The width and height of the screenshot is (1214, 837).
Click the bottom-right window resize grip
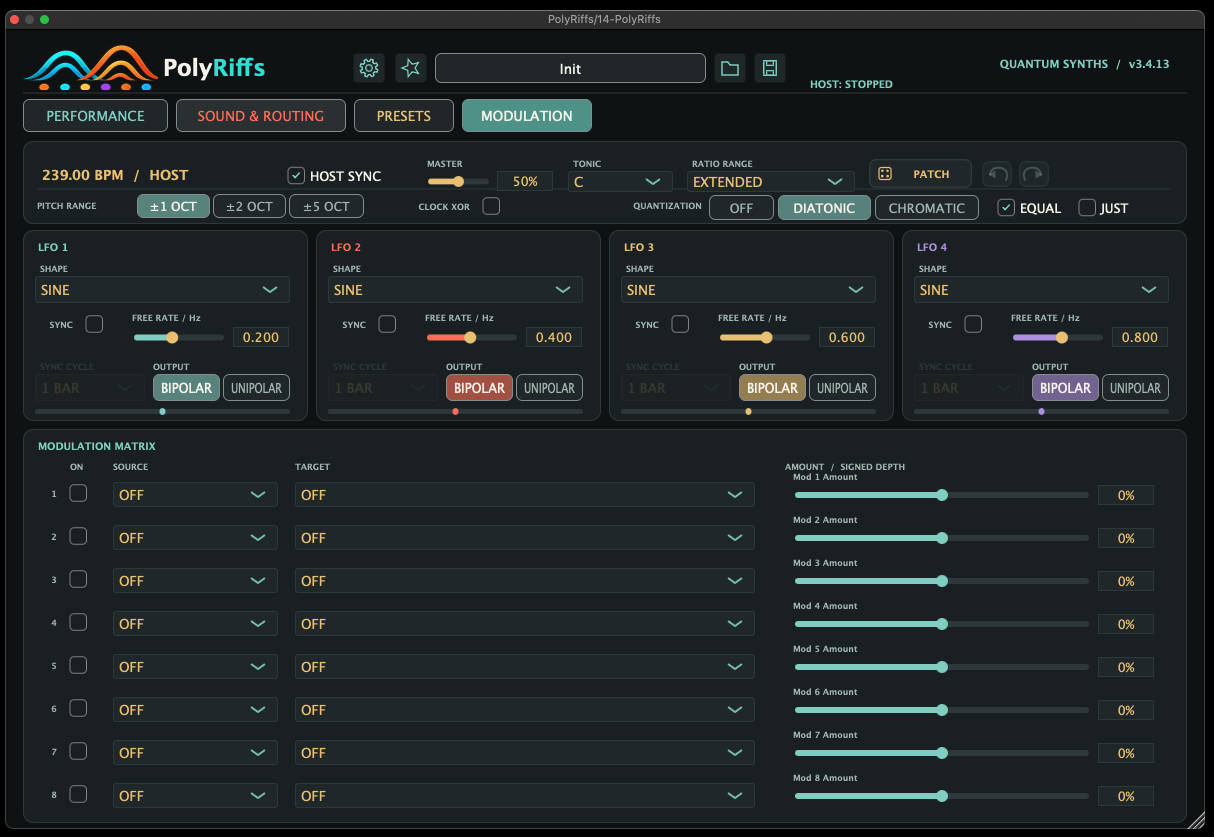click(1196, 820)
